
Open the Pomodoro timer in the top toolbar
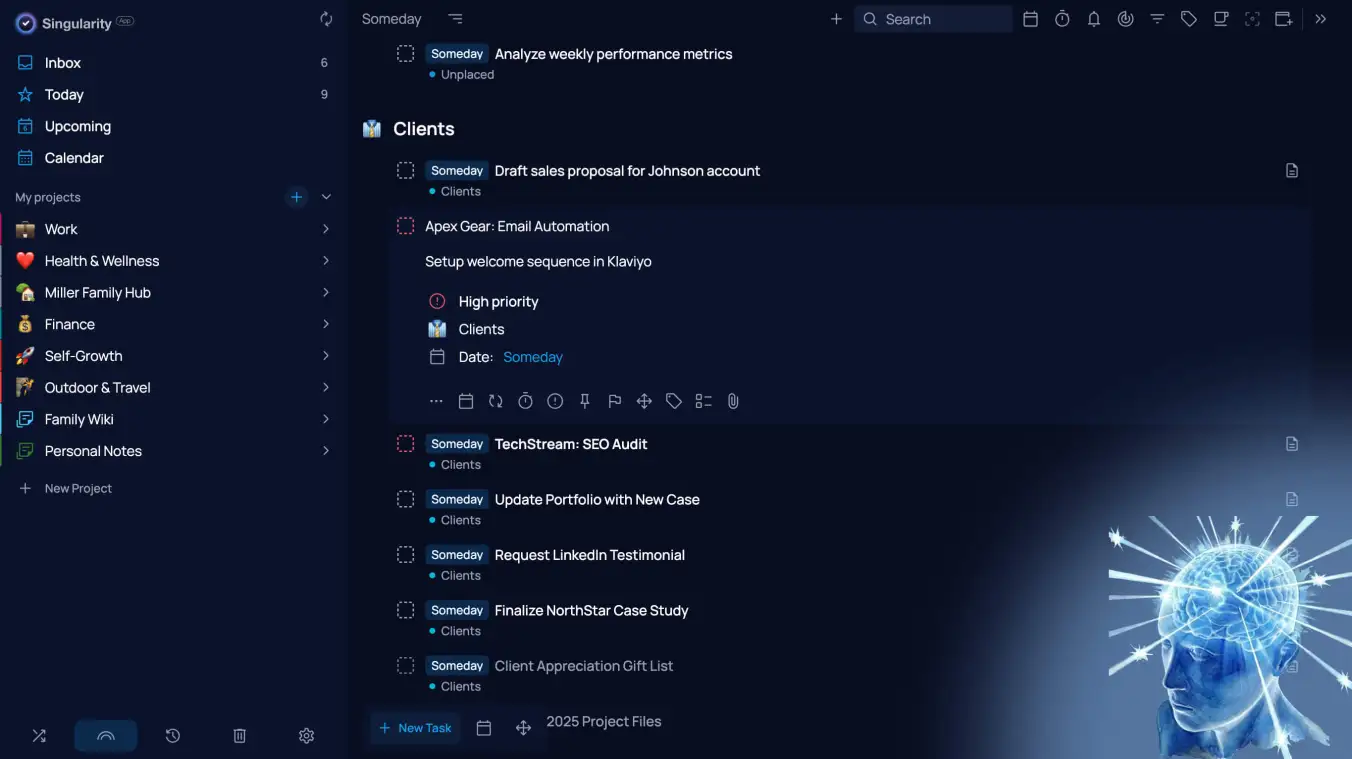1061,19
